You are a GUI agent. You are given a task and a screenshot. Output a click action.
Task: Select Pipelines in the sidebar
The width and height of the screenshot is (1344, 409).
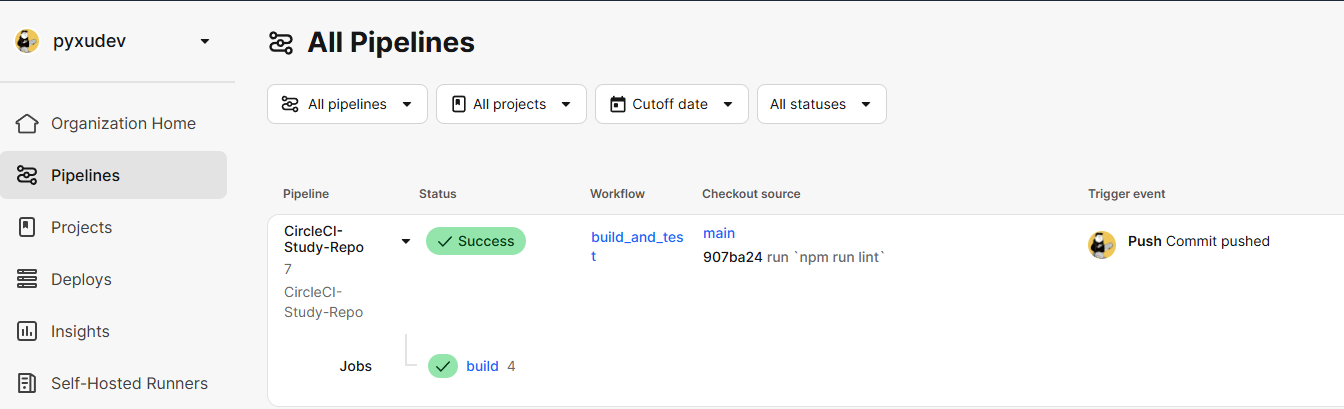coord(114,175)
